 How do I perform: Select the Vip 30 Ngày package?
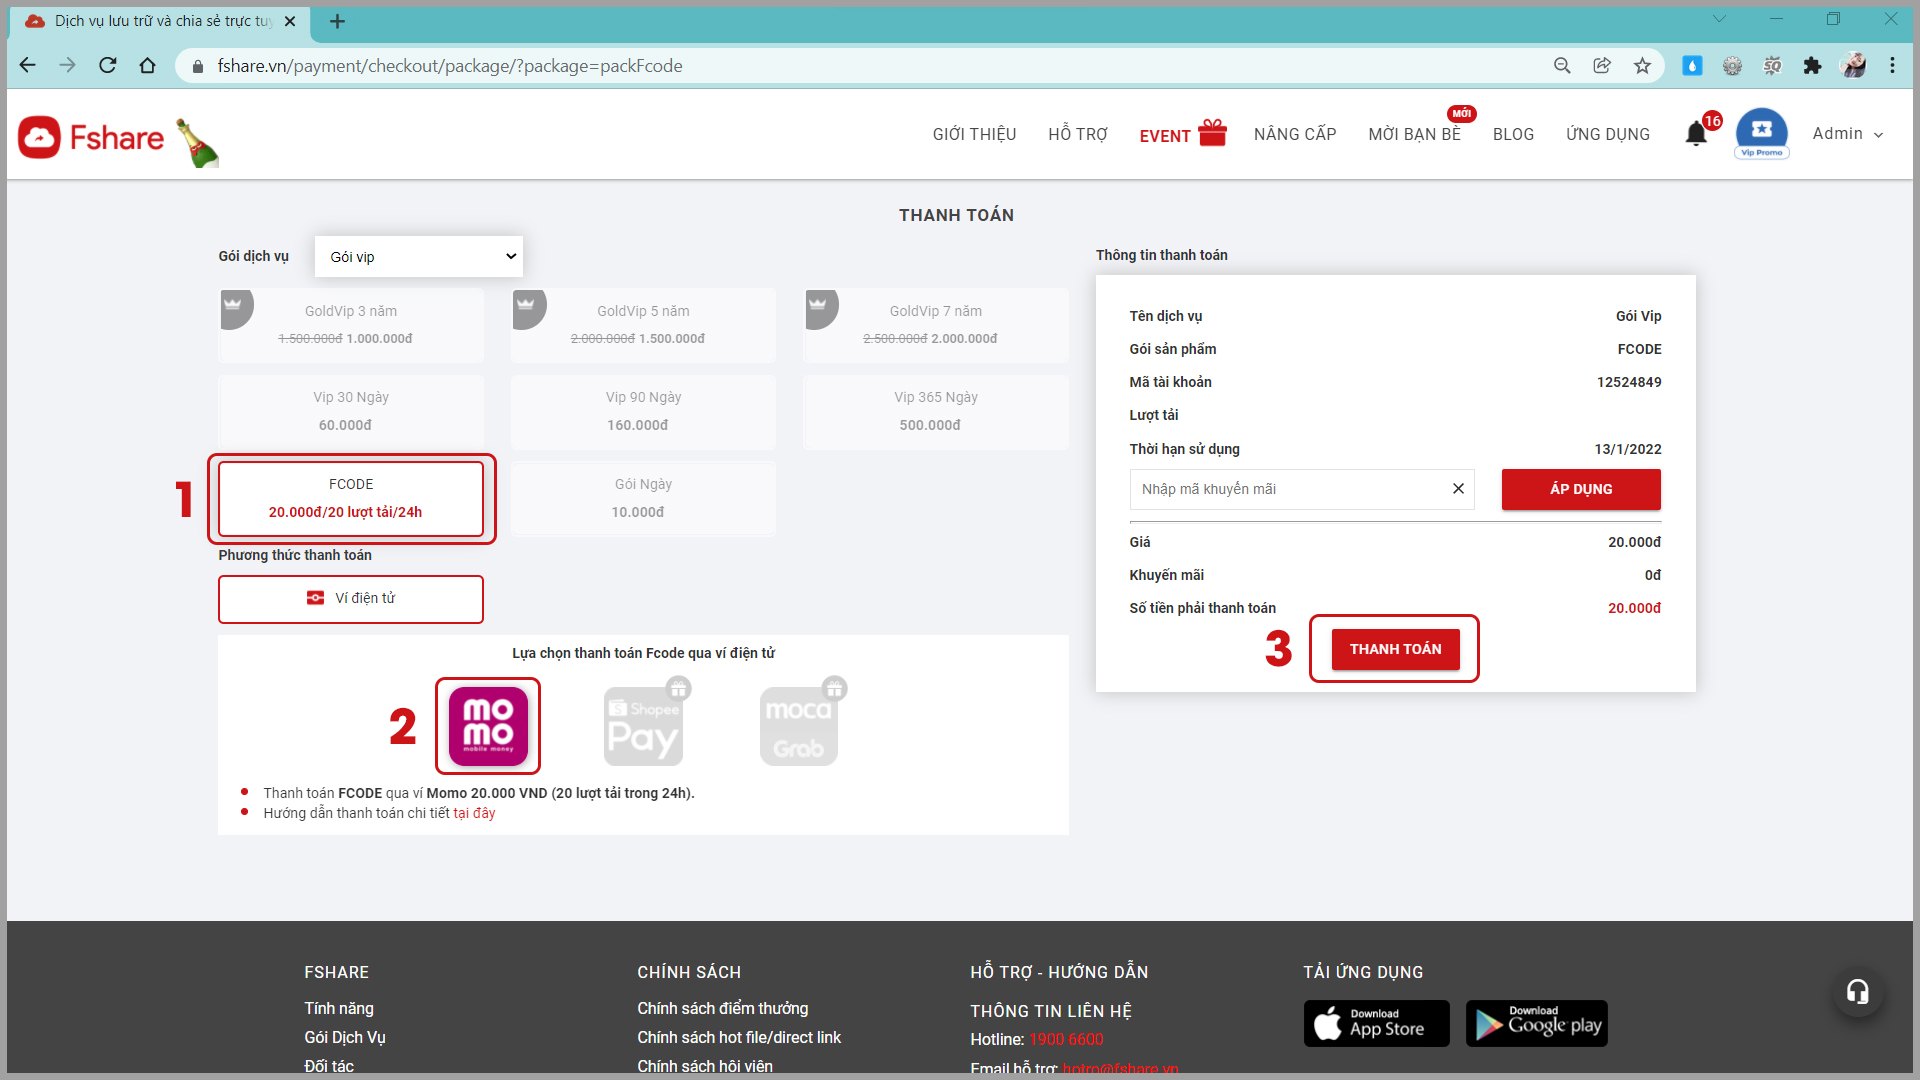[x=351, y=411]
